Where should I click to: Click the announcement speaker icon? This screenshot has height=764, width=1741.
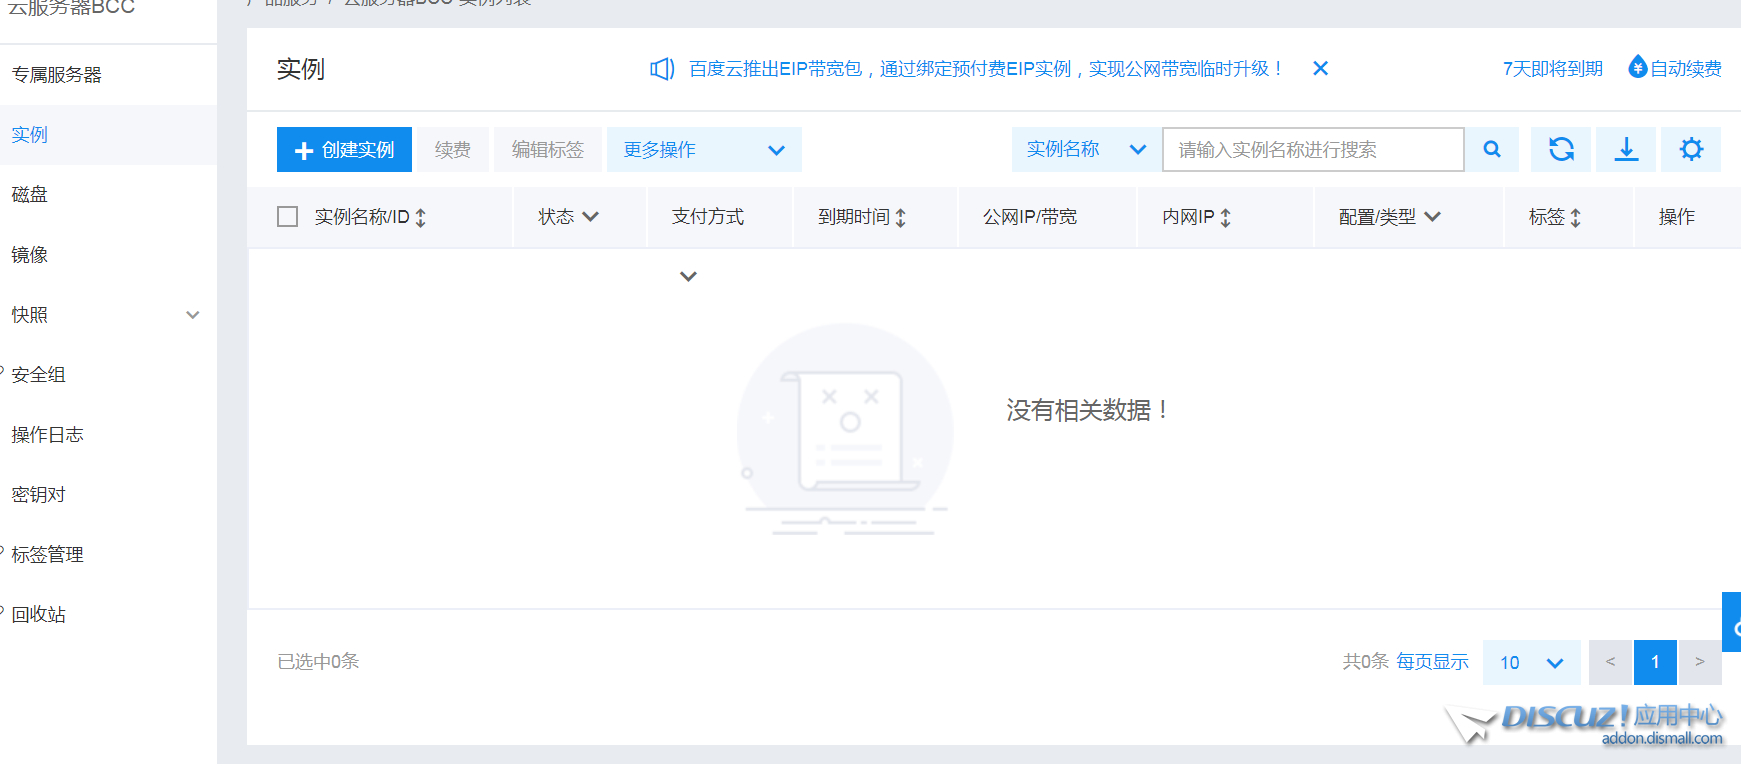[662, 68]
